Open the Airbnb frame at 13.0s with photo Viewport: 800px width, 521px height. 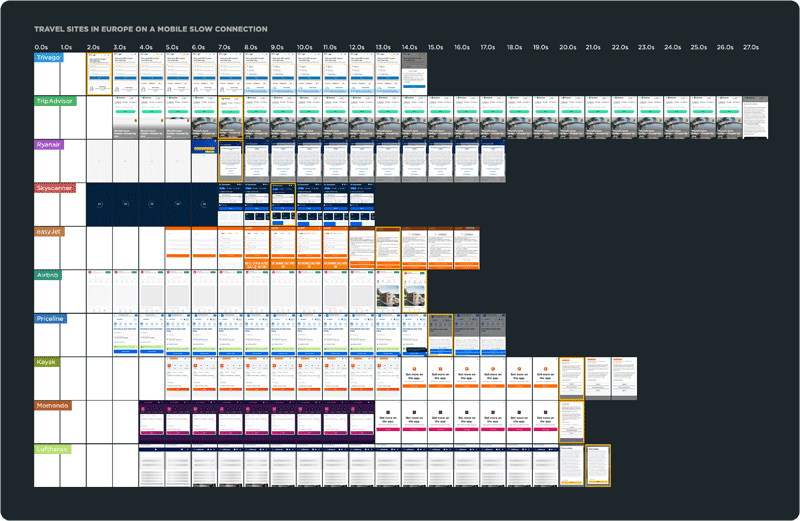pyautogui.click(x=388, y=291)
